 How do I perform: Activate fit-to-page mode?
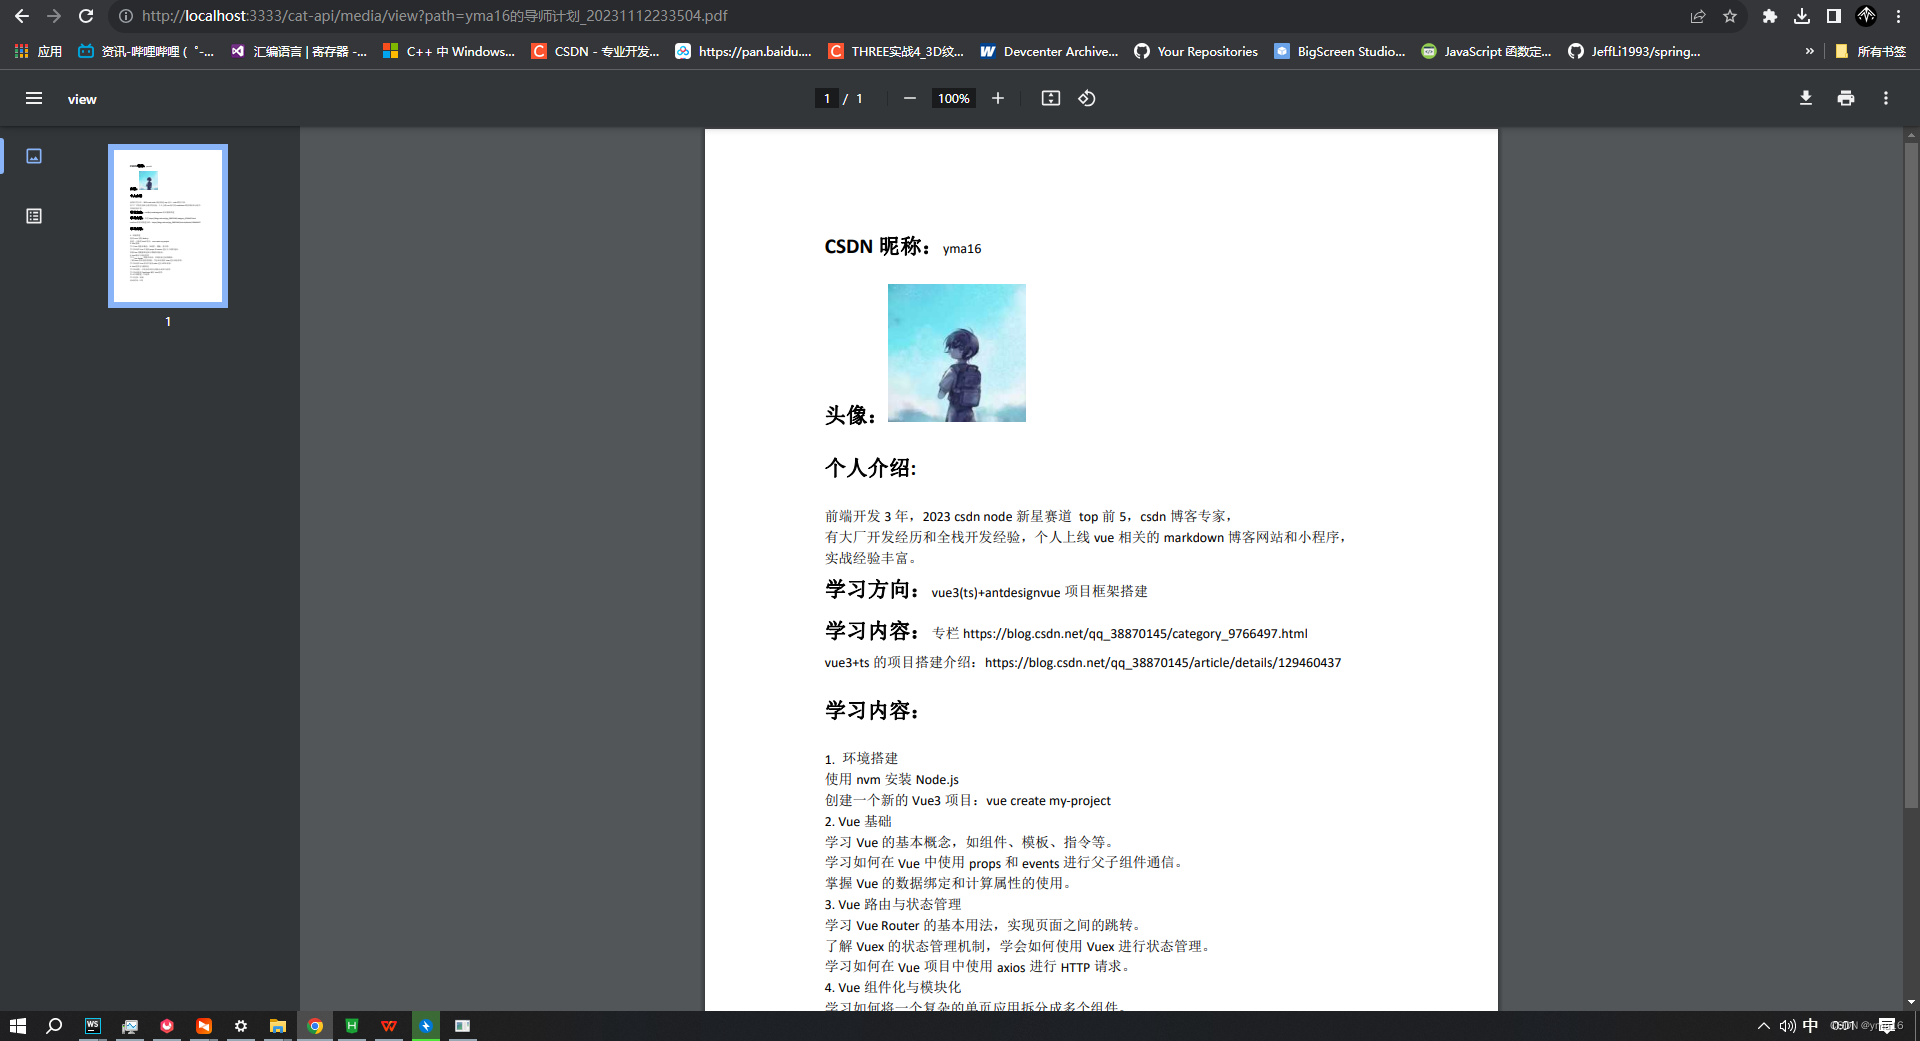coord(1050,98)
